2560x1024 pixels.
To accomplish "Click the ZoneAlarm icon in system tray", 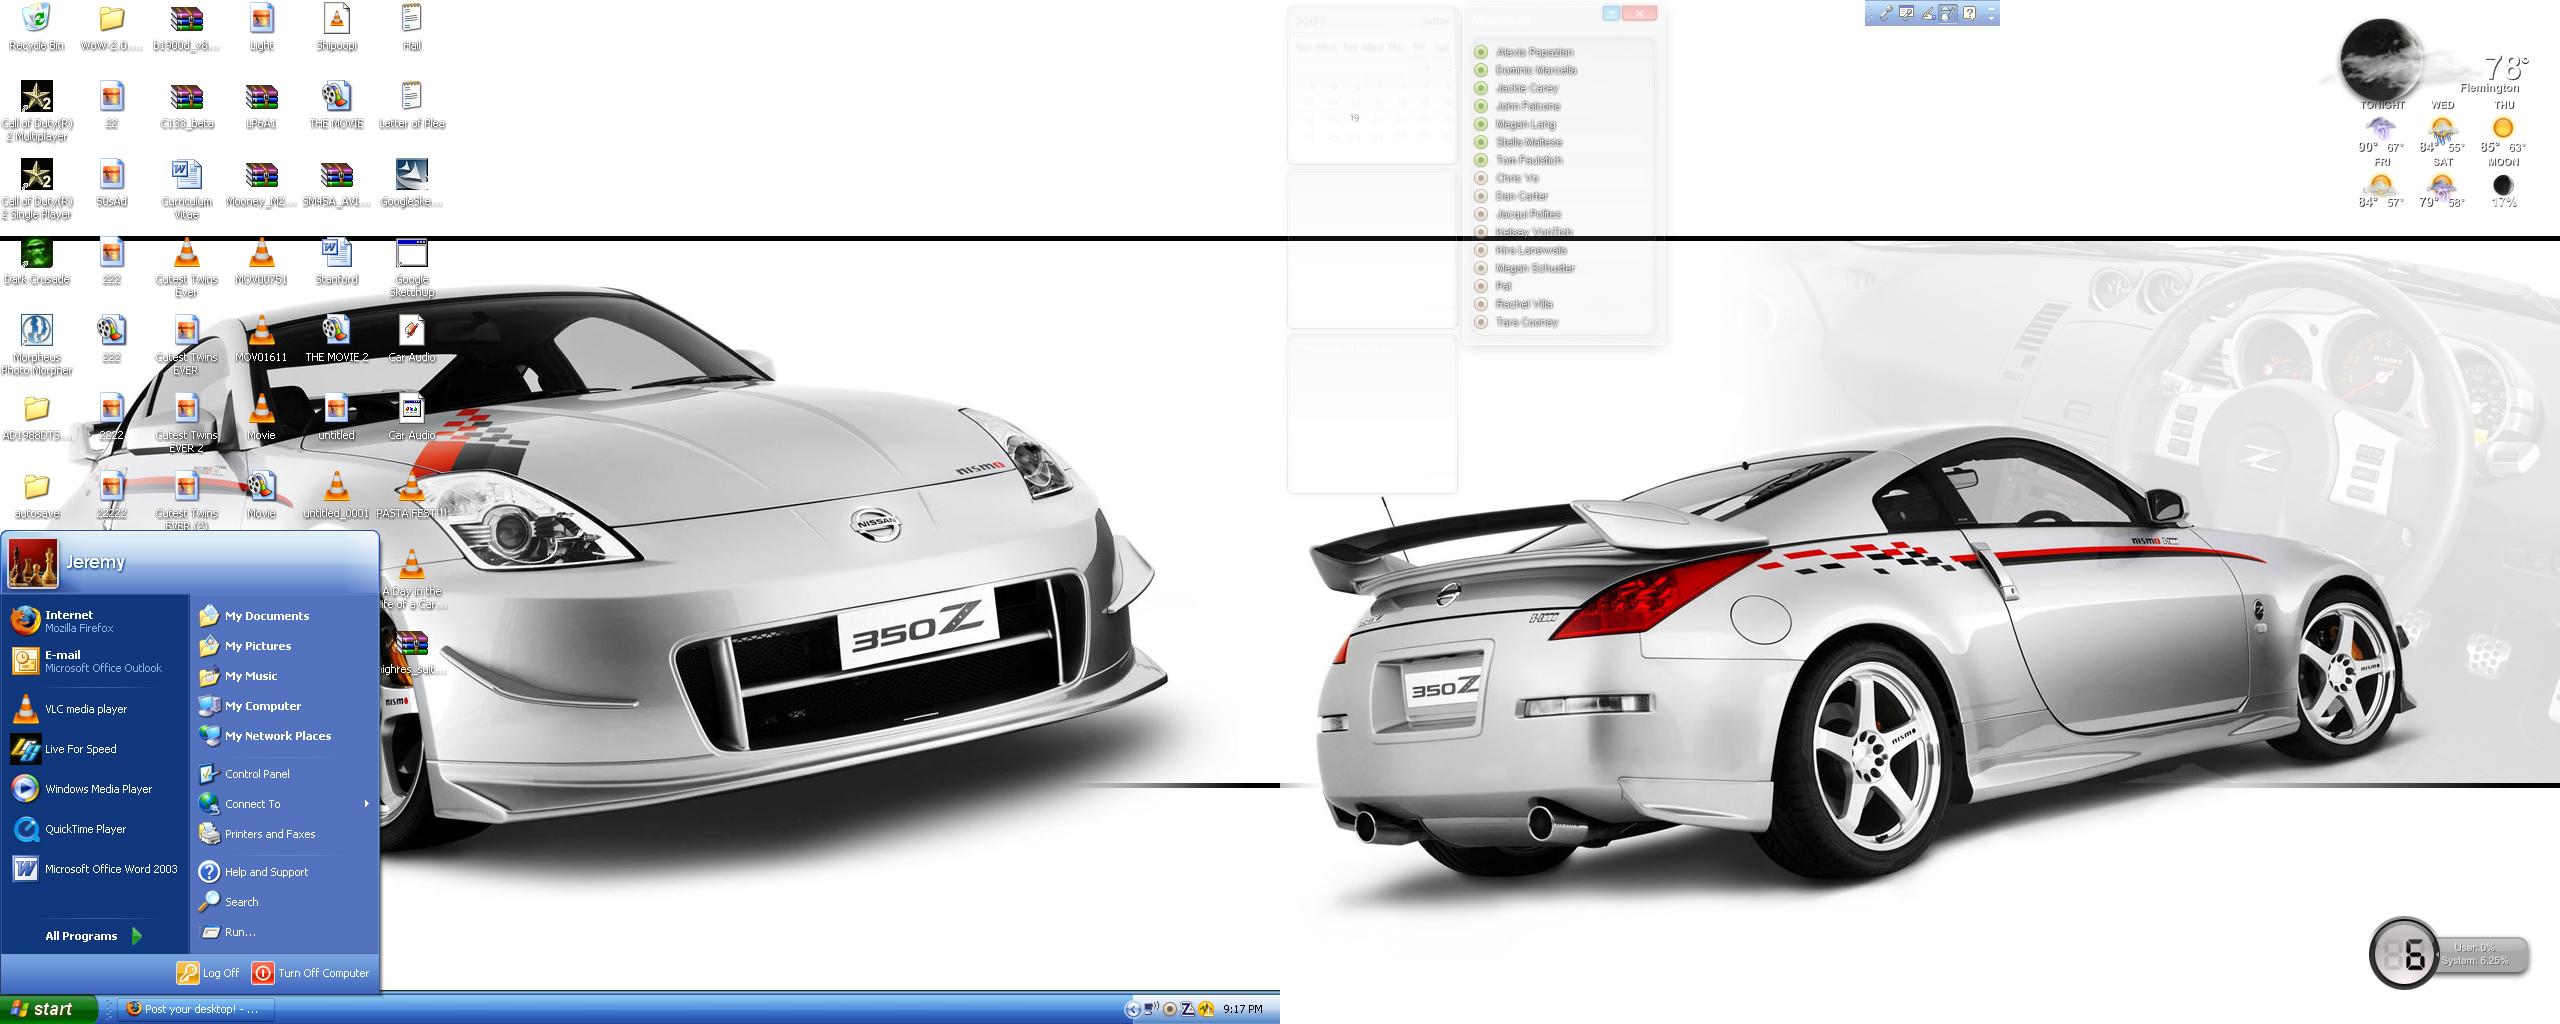I will point(1187,1009).
